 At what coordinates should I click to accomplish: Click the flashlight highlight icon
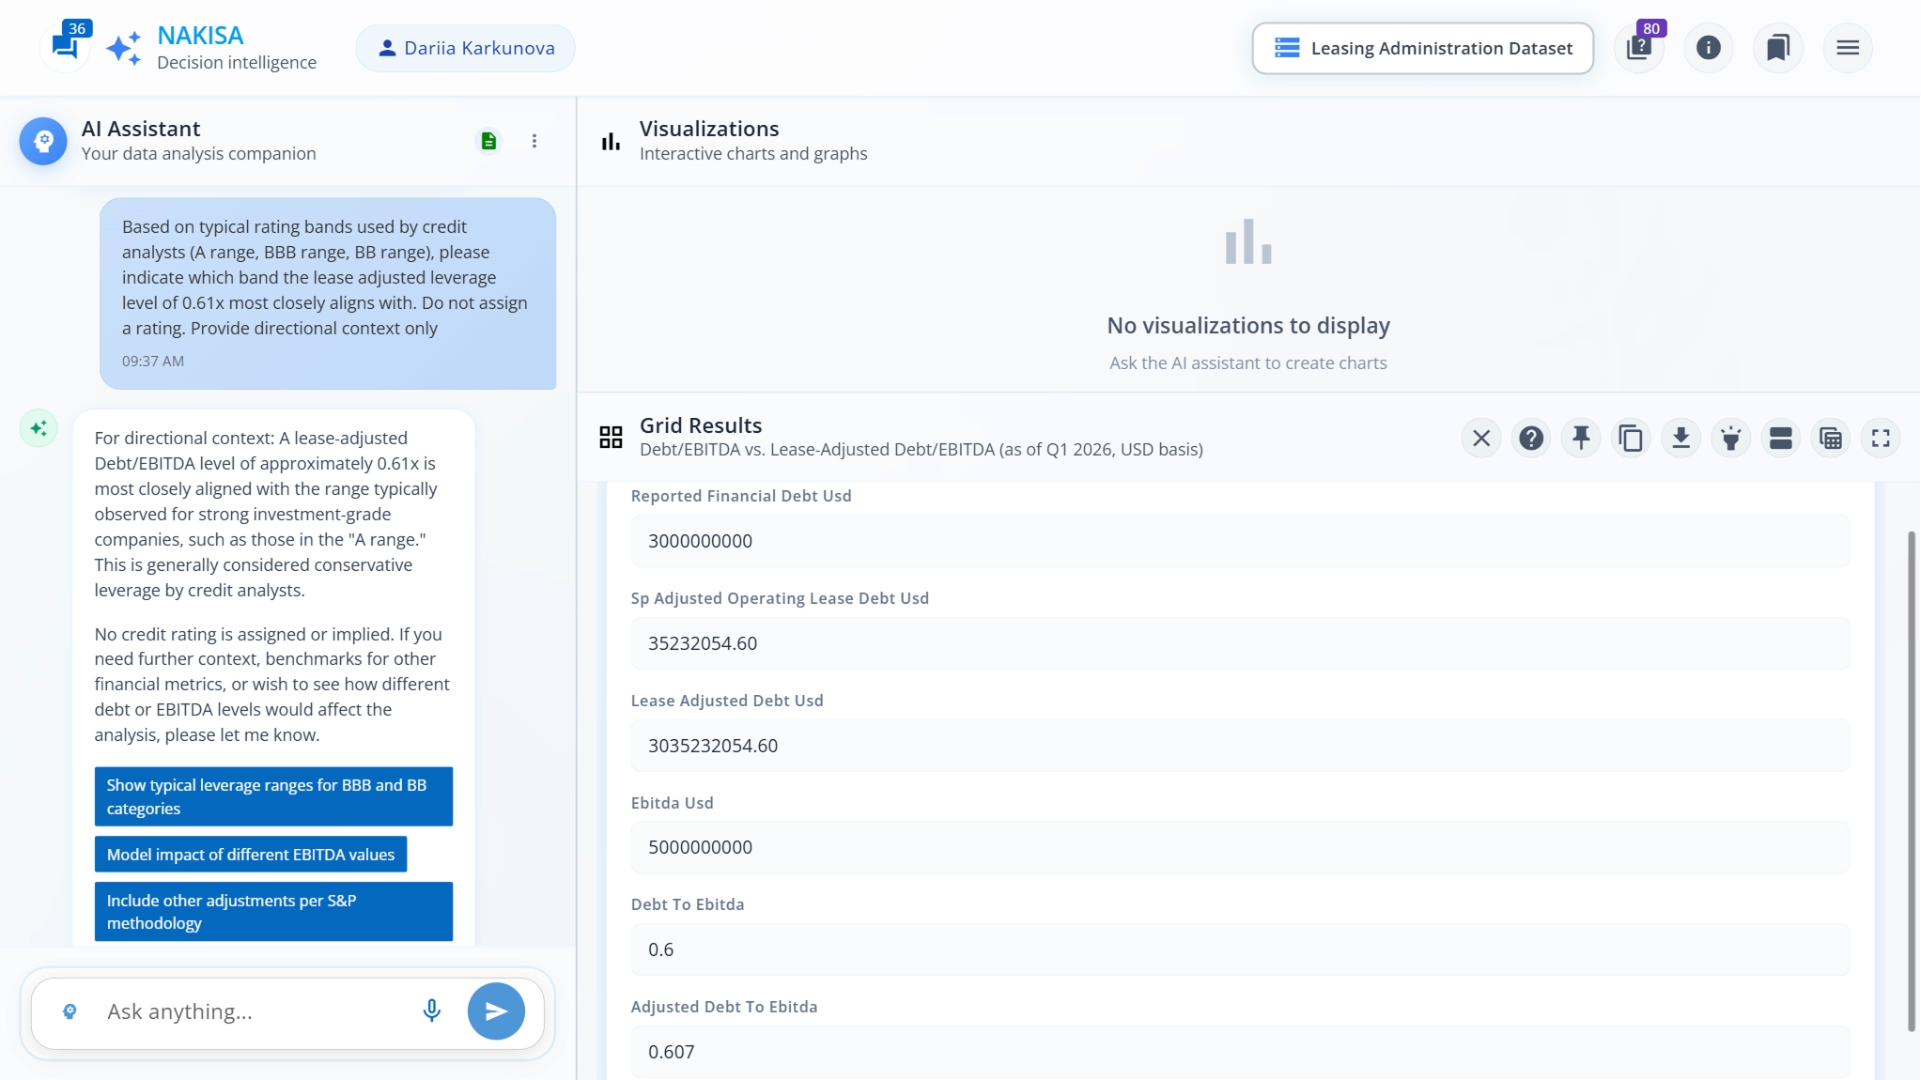1731,438
